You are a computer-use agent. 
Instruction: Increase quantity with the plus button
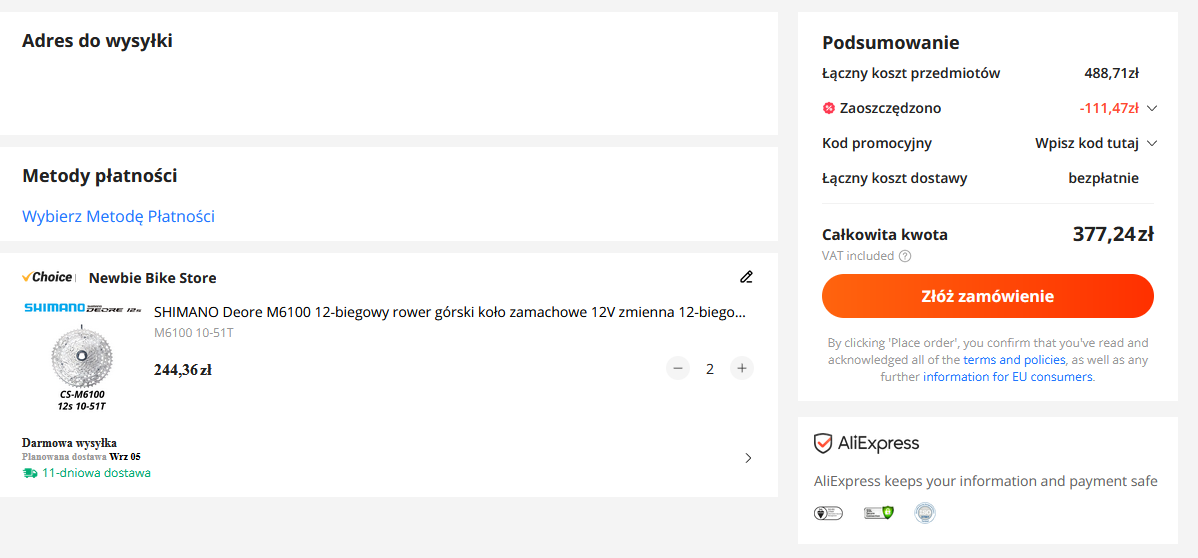pyautogui.click(x=741, y=368)
